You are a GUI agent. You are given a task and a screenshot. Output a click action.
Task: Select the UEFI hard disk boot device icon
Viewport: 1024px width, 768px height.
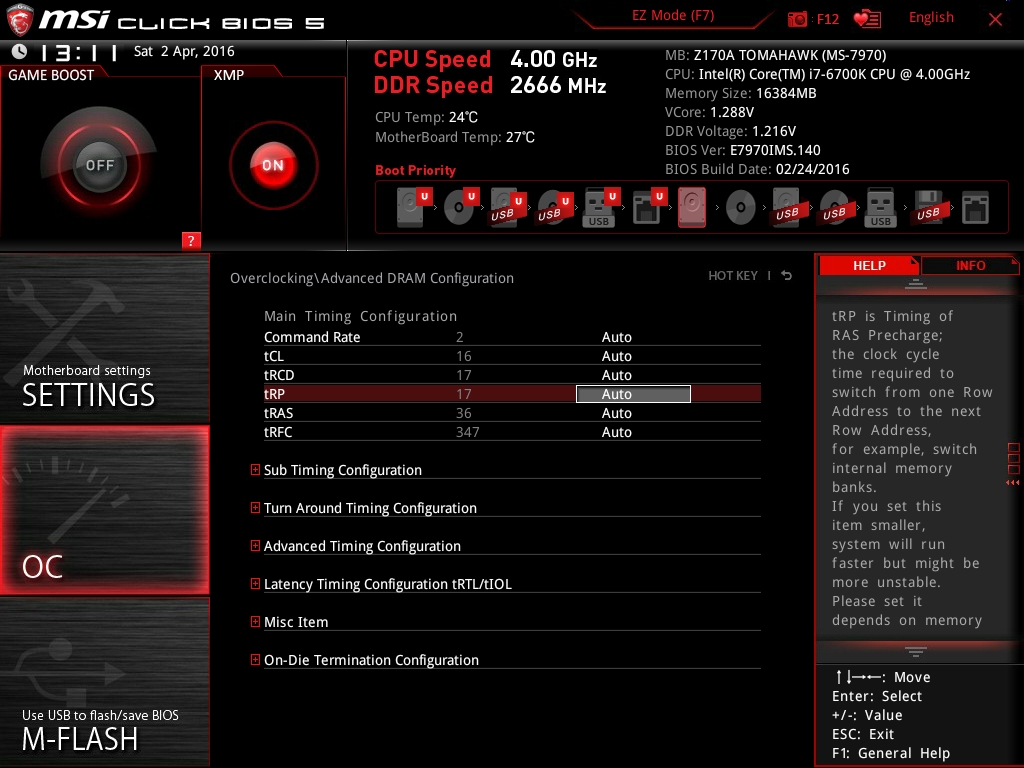[414, 207]
